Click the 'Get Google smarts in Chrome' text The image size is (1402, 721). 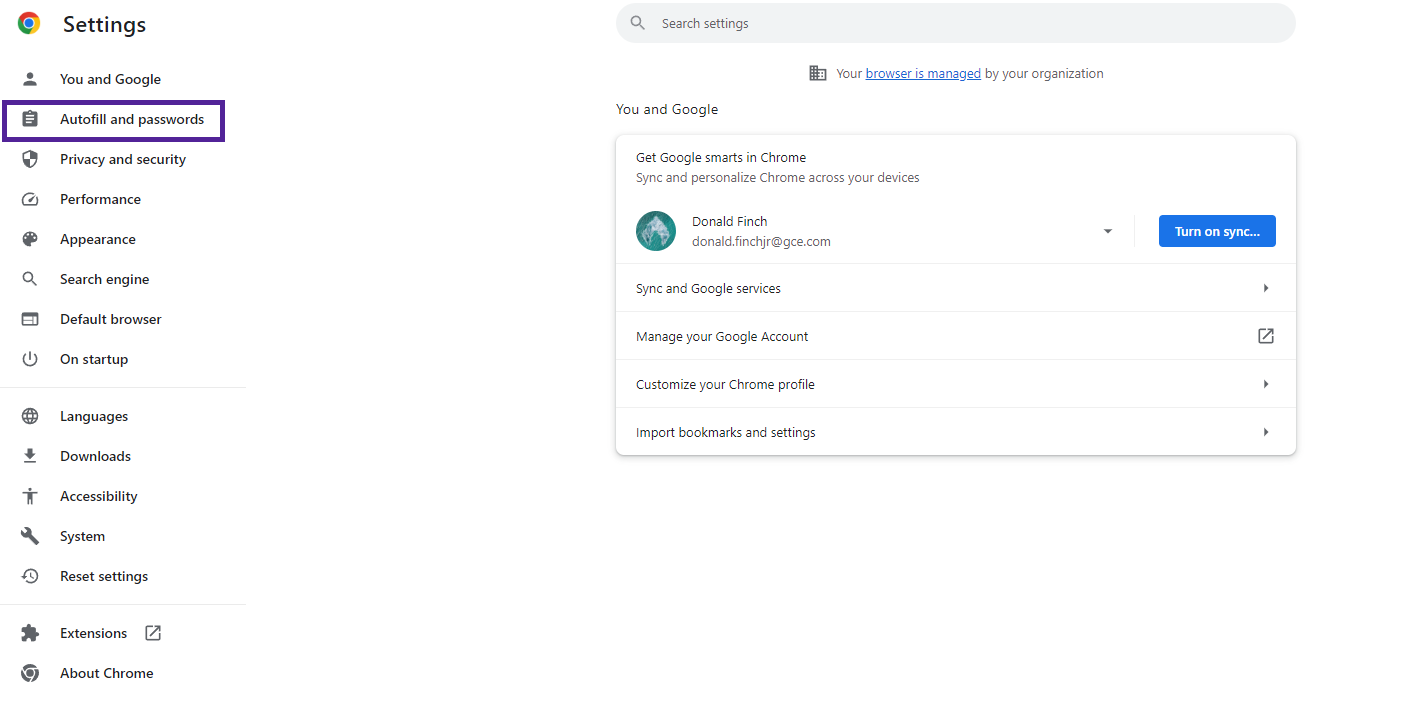(721, 157)
